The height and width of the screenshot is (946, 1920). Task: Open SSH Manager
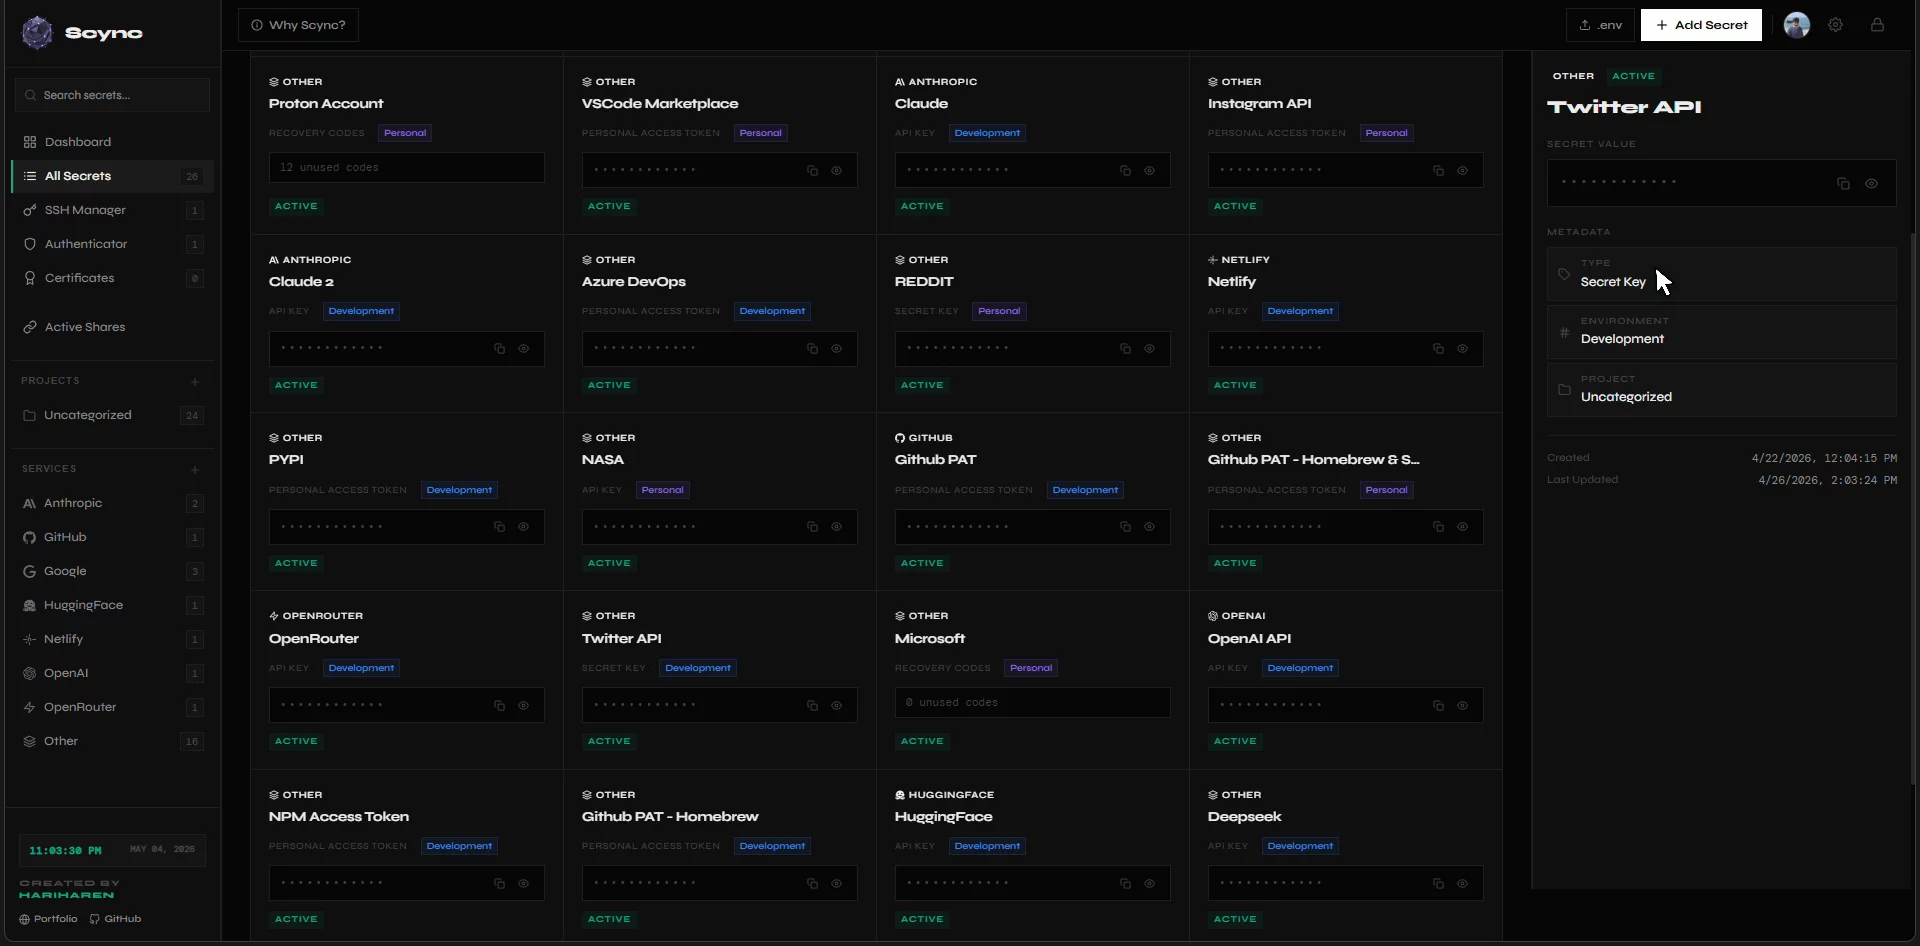pyautogui.click(x=112, y=210)
